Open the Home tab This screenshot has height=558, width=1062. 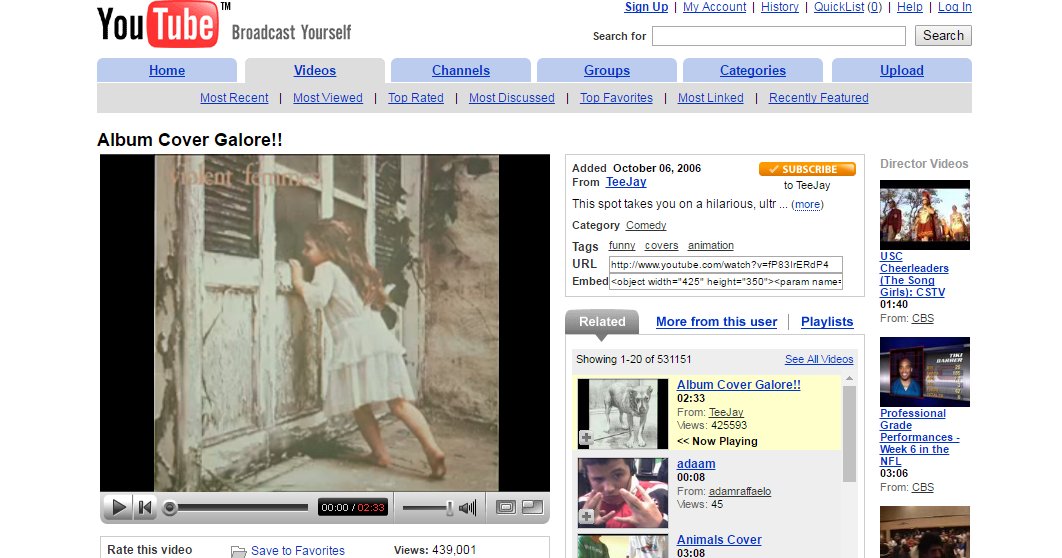[x=167, y=70]
